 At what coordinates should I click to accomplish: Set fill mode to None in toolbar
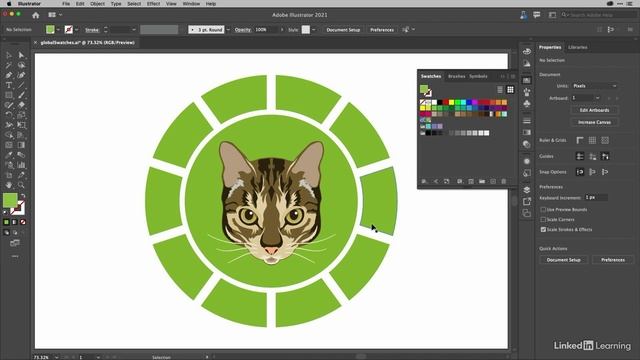[23, 222]
